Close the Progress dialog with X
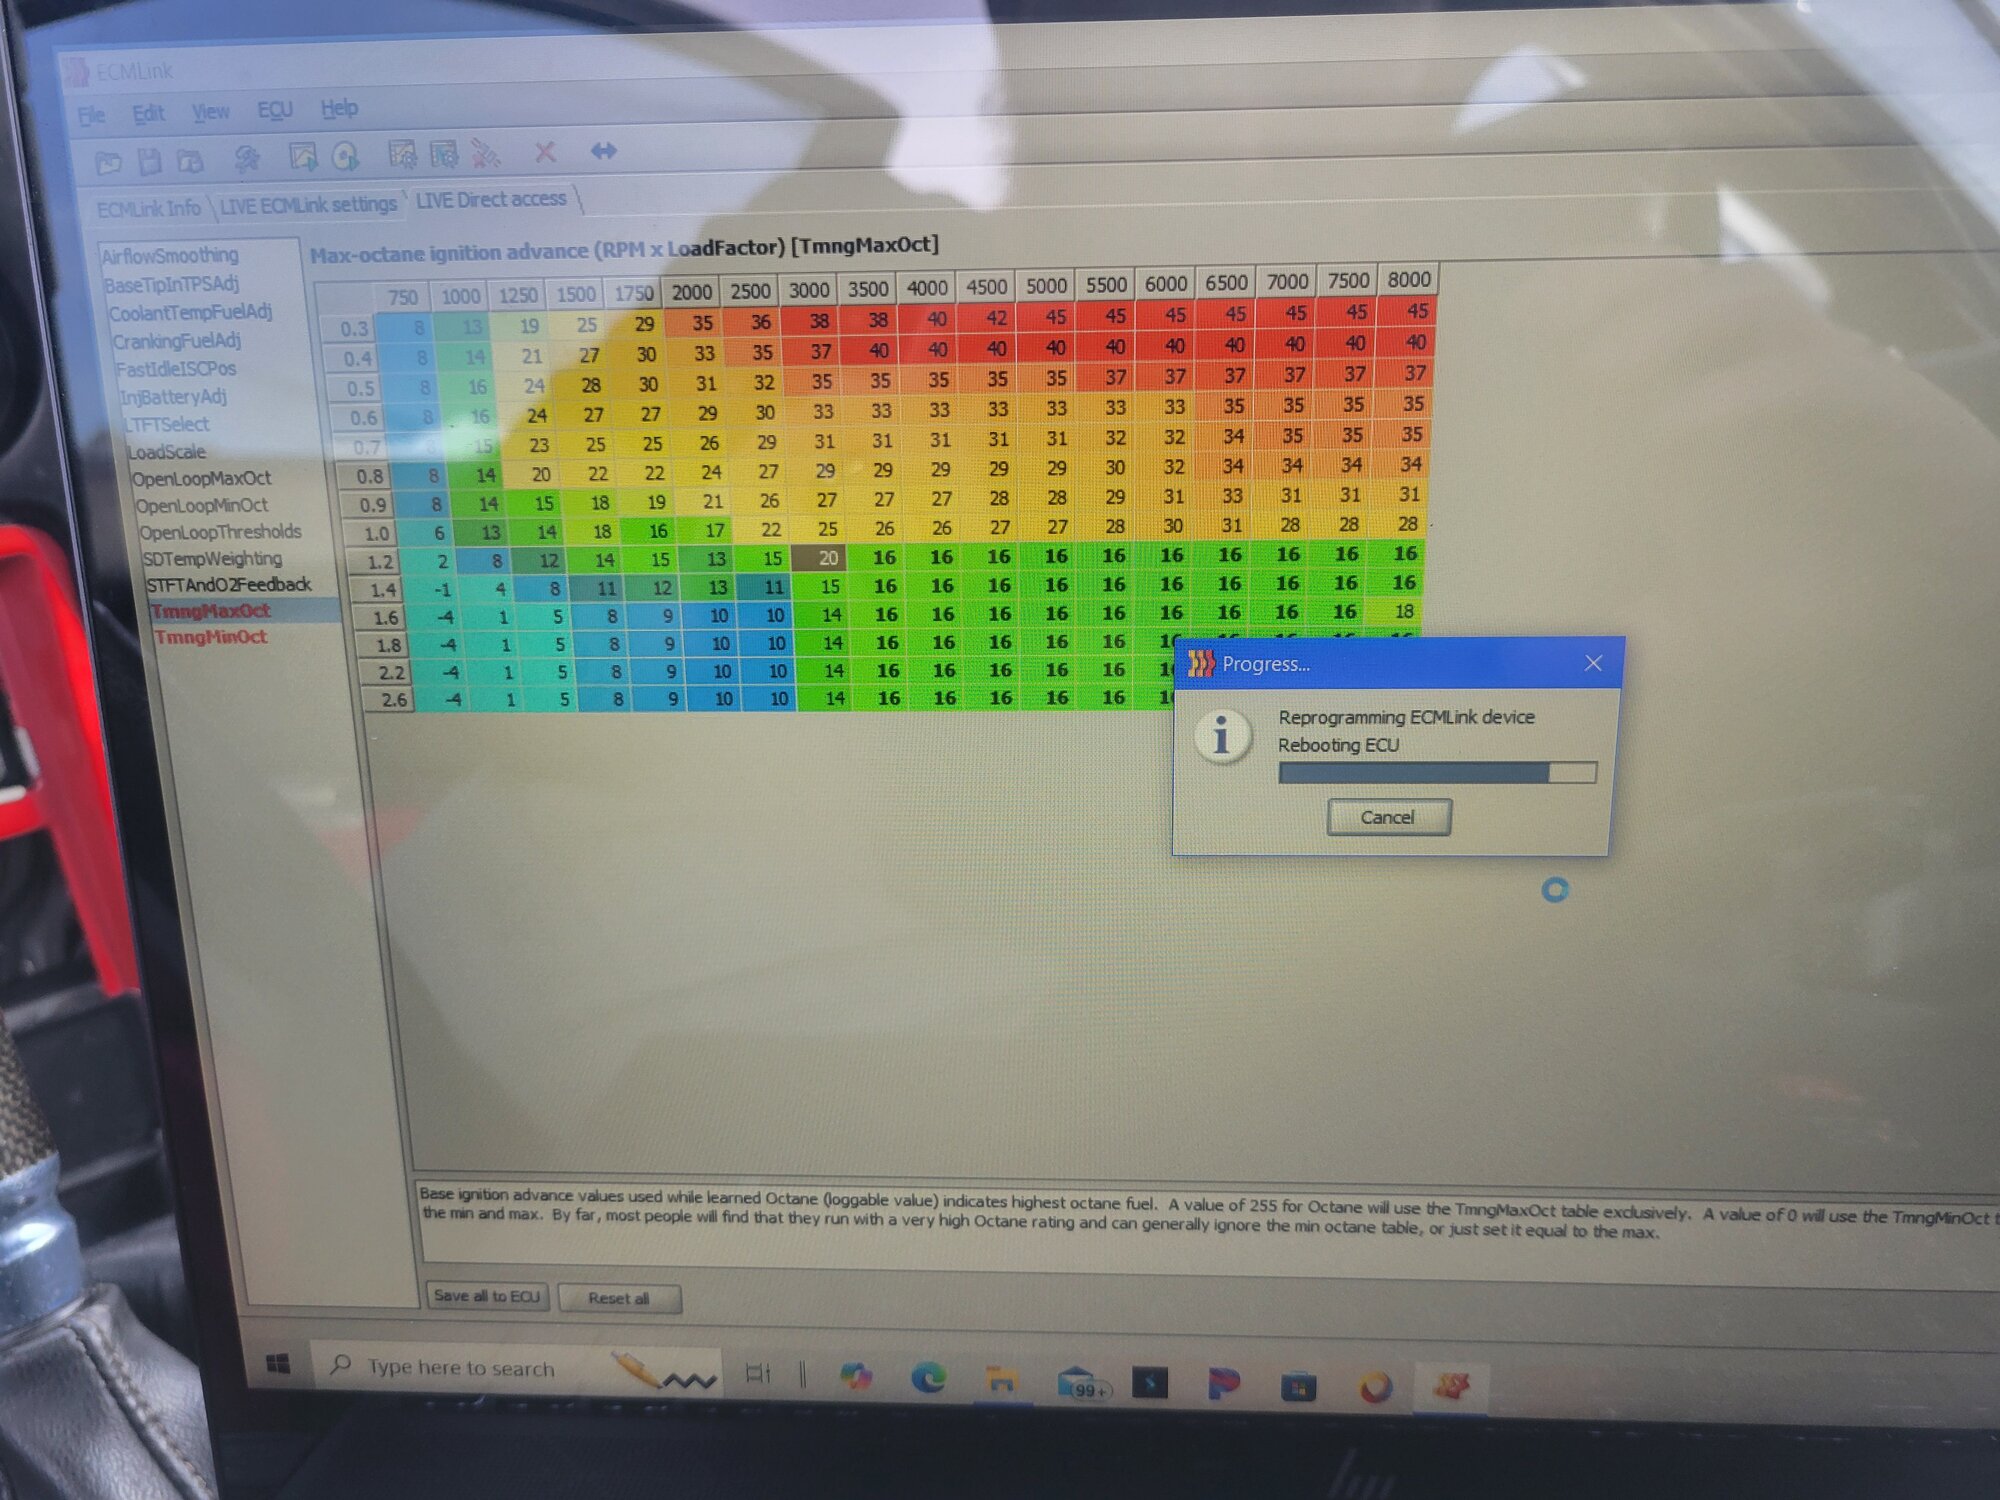 [x=1593, y=663]
